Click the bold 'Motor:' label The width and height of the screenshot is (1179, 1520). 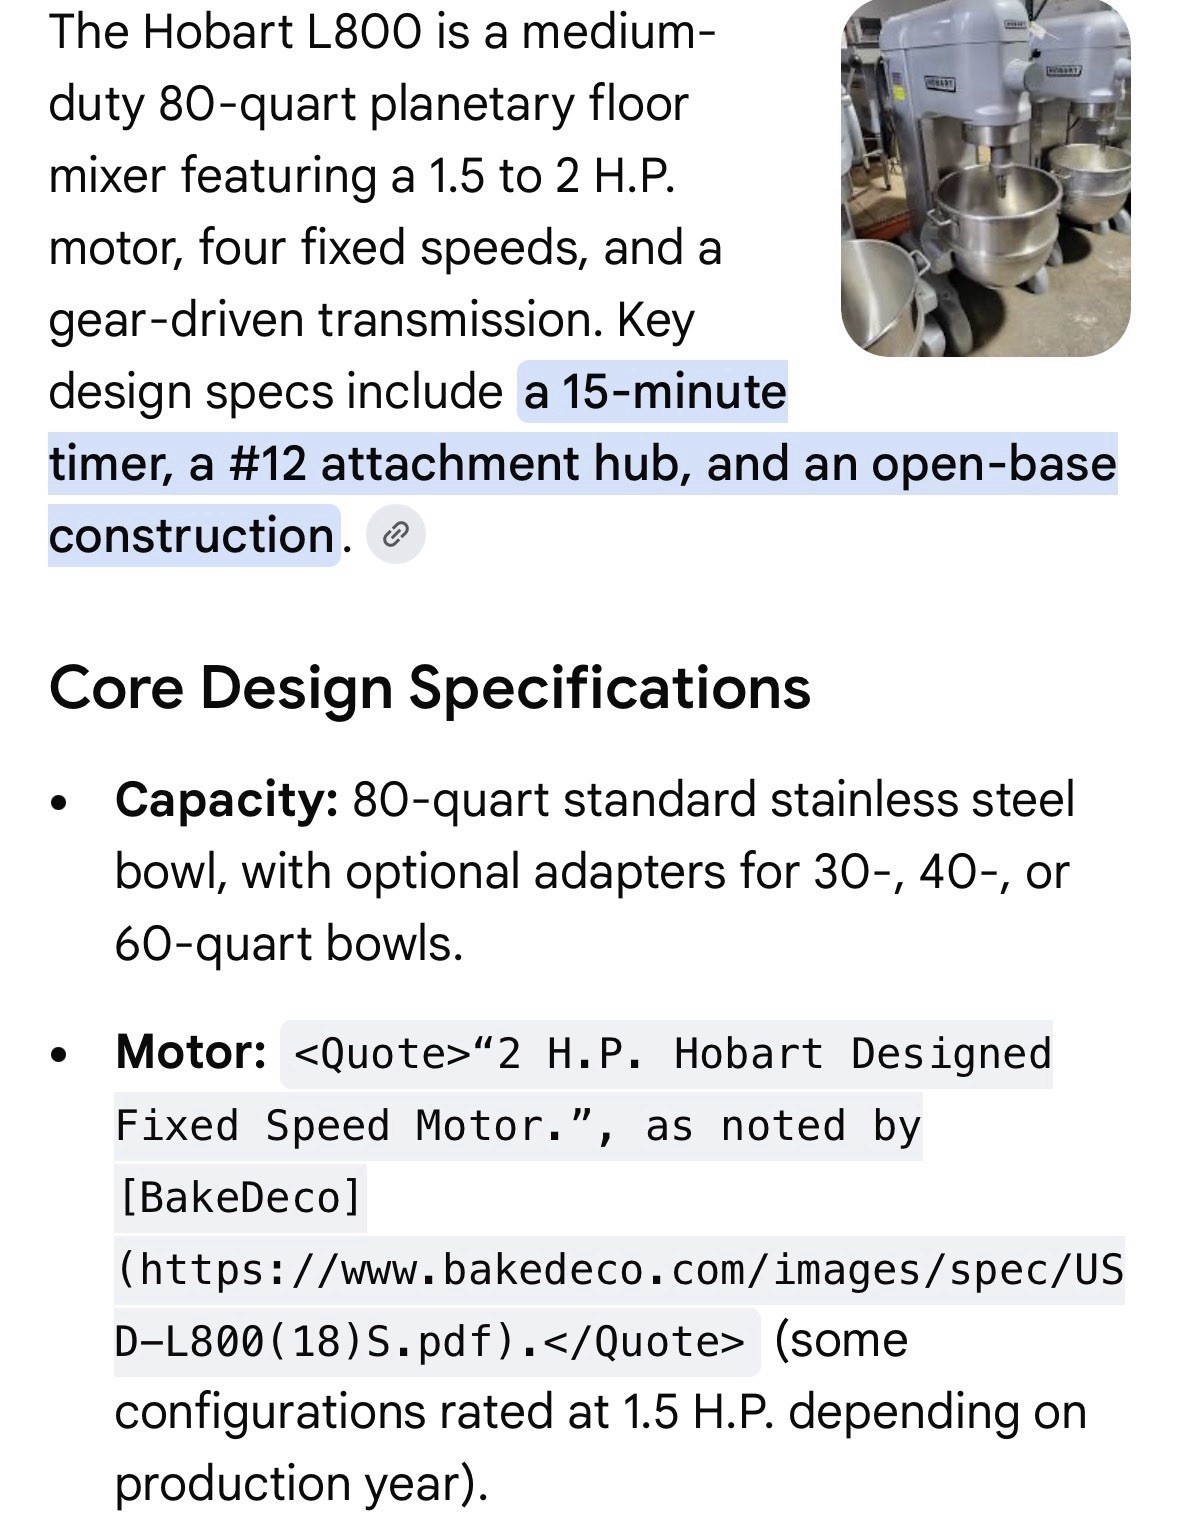(x=191, y=1052)
